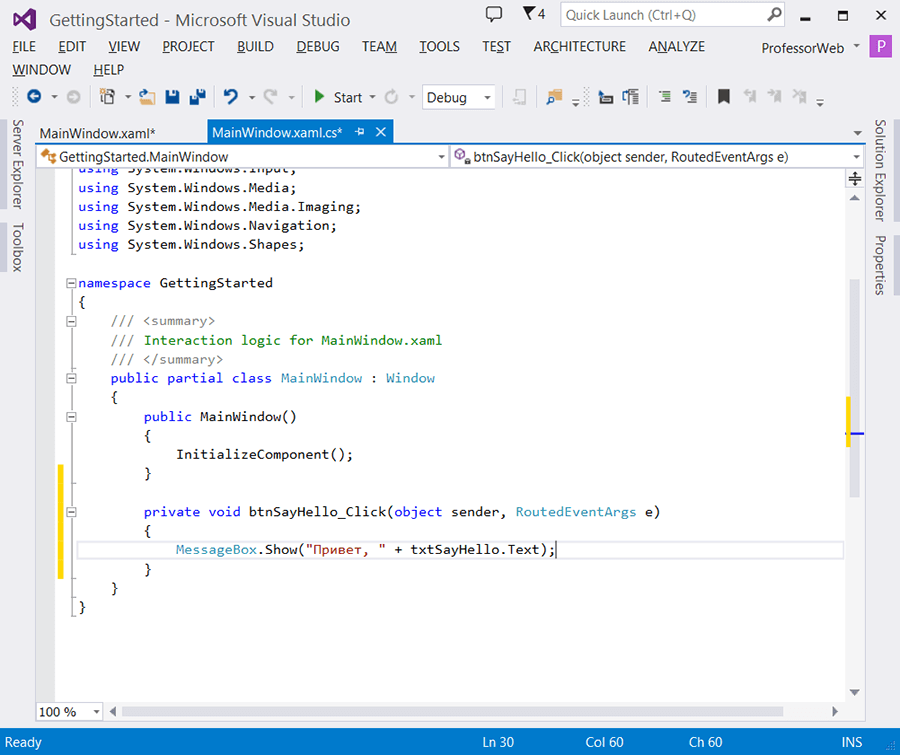Click the Open File folder icon
The height and width of the screenshot is (755, 900).
(x=147, y=97)
